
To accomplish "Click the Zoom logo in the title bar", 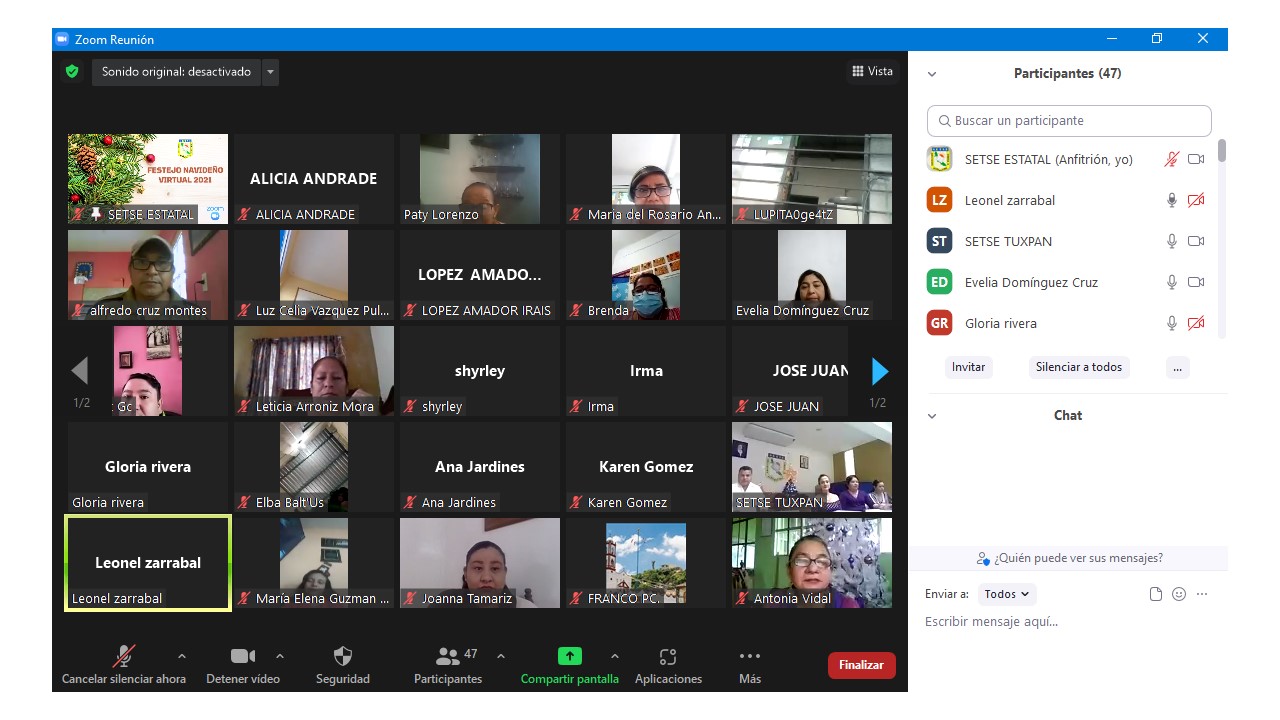I will pos(62,39).
